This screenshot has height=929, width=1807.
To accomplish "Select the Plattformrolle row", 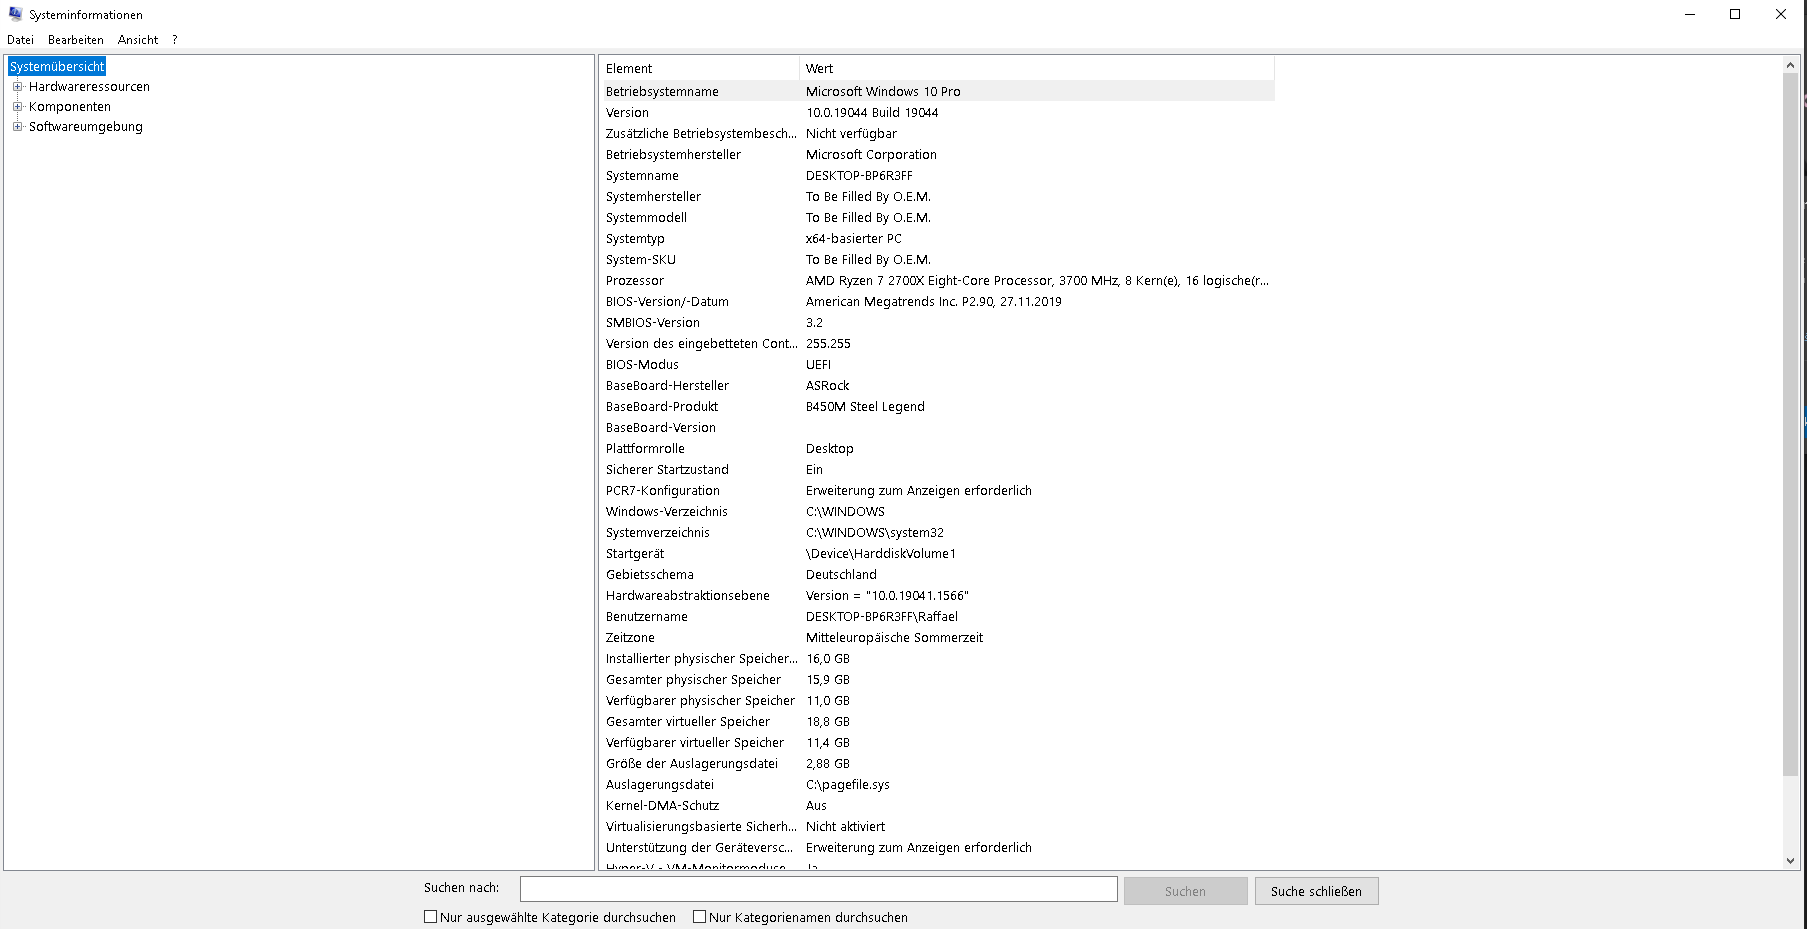I will click(x=937, y=449).
